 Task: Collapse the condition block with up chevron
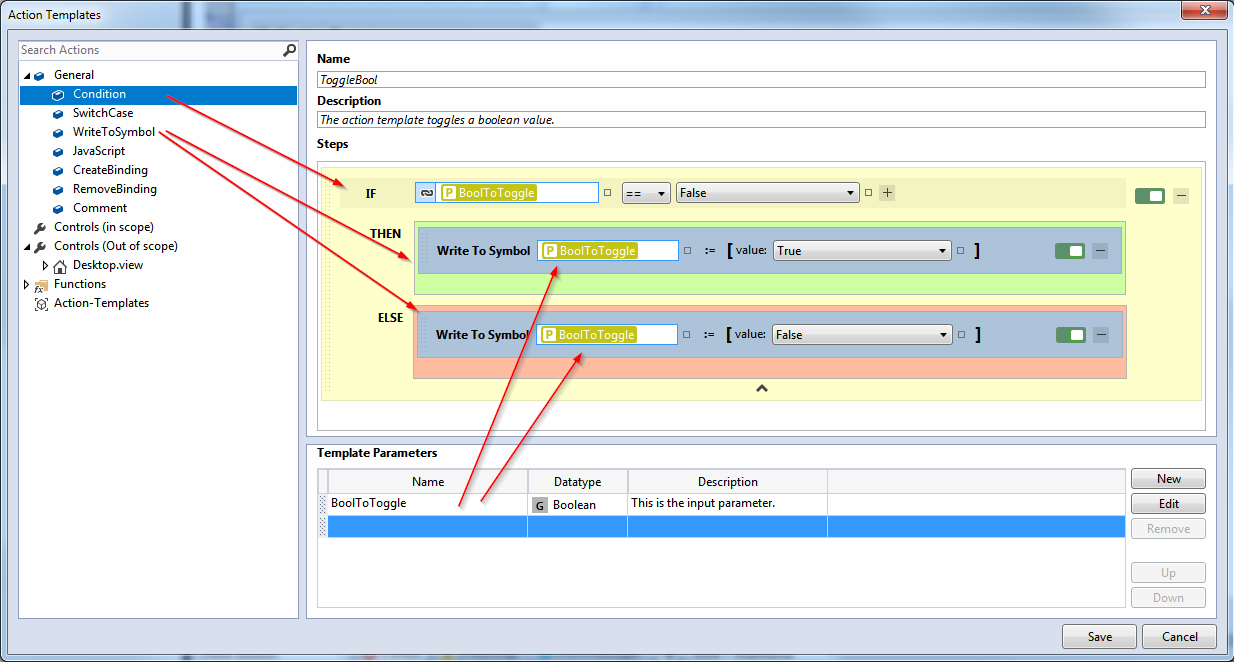tap(761, 388)
